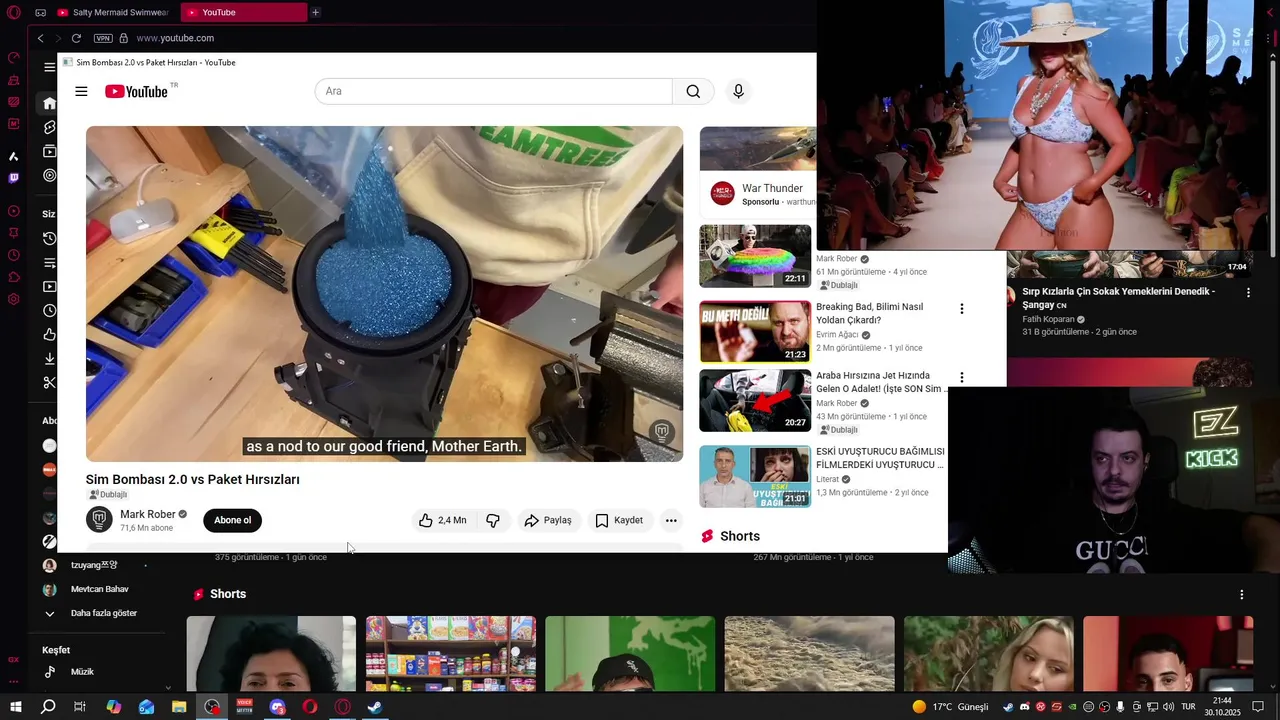Switch to Salty Mermaid Swimwear tab
This screenshot has height=720, width=1280.
point(113,12)
